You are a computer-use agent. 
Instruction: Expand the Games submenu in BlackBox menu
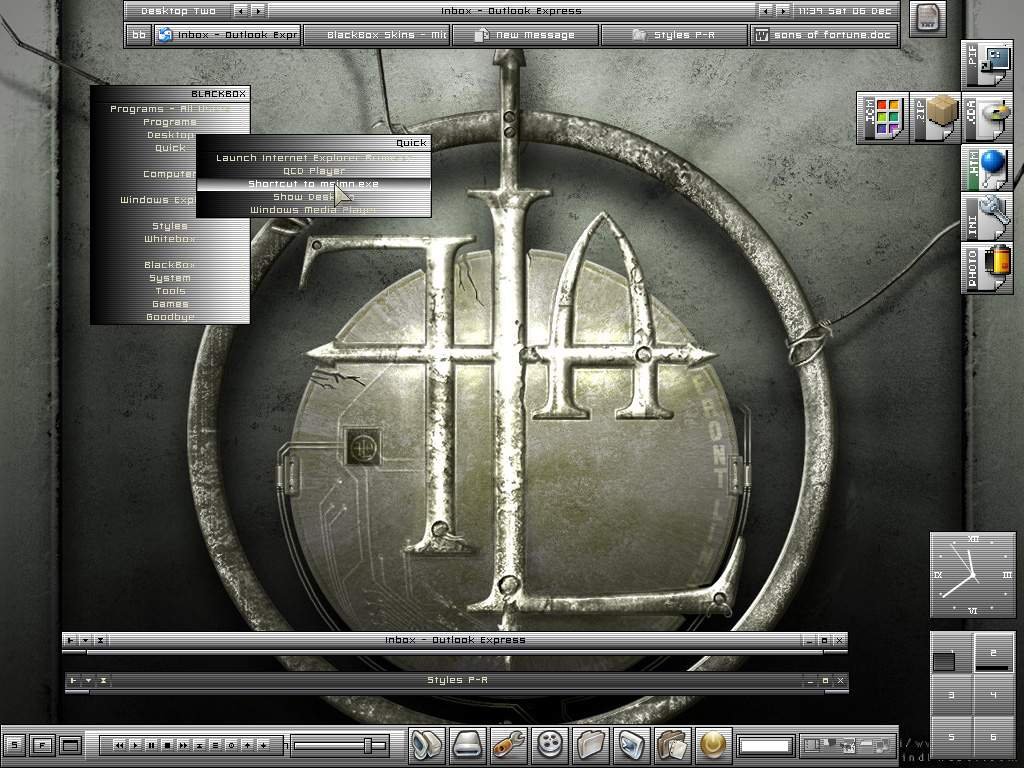[x=170, y=304]
